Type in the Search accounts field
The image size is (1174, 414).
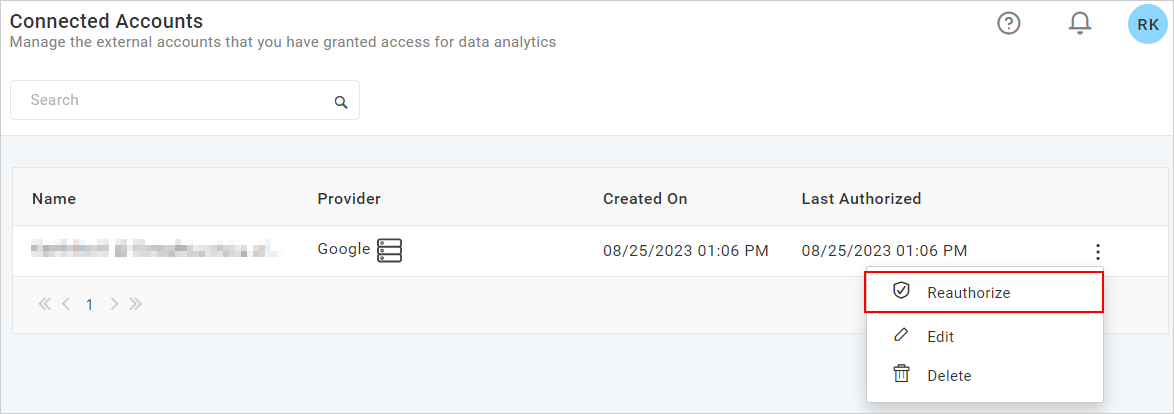[175, 100]
